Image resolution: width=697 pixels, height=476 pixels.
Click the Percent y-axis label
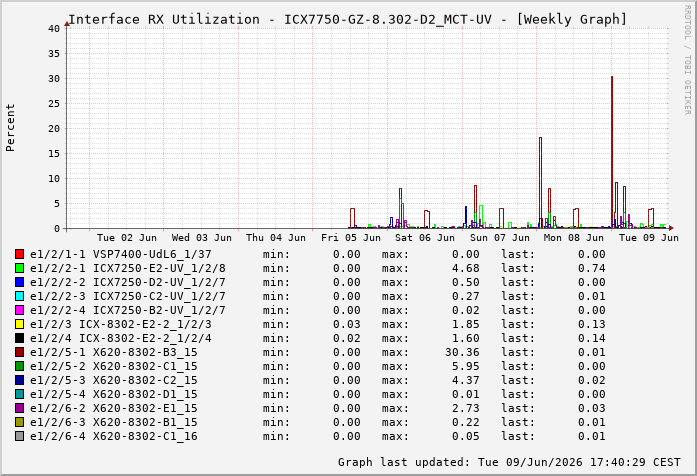point(10,128)
